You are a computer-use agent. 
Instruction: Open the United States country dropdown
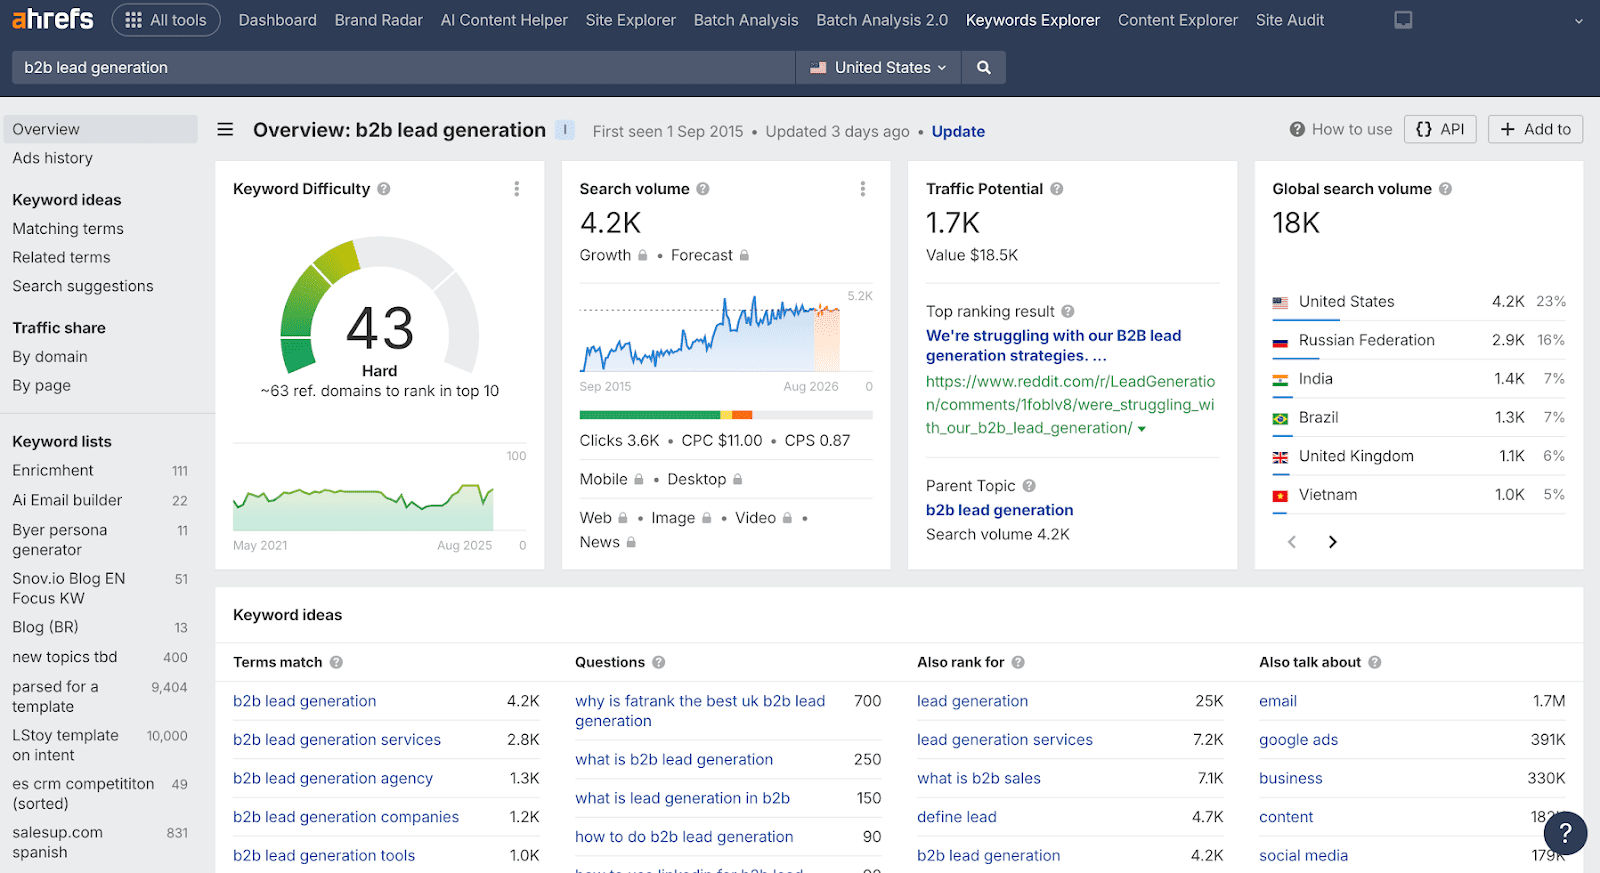click(879, 68)
